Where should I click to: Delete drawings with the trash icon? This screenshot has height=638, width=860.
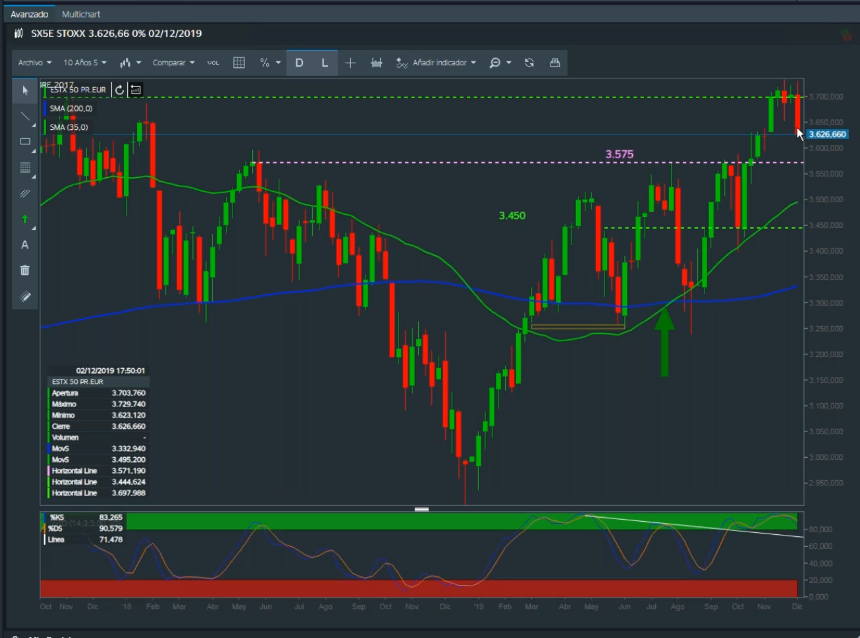click(25, 270)
